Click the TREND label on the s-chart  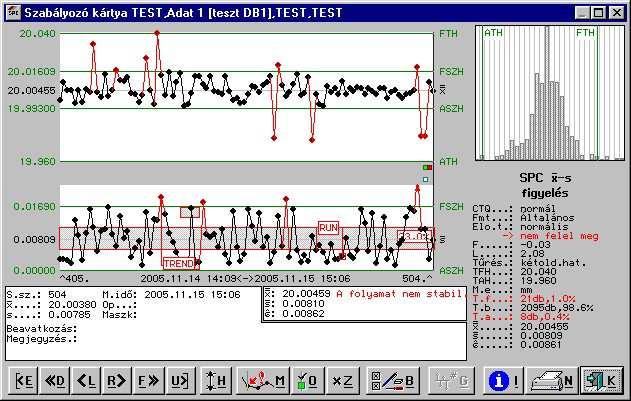point(179,264)
